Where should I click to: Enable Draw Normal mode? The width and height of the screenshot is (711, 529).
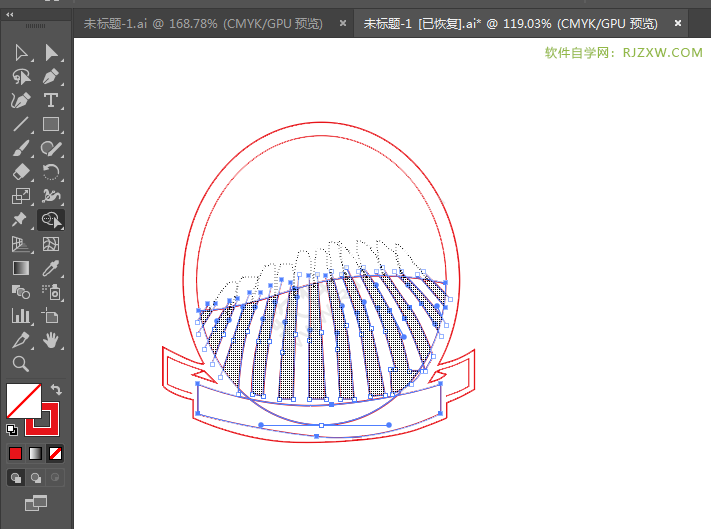pos(16,477)
